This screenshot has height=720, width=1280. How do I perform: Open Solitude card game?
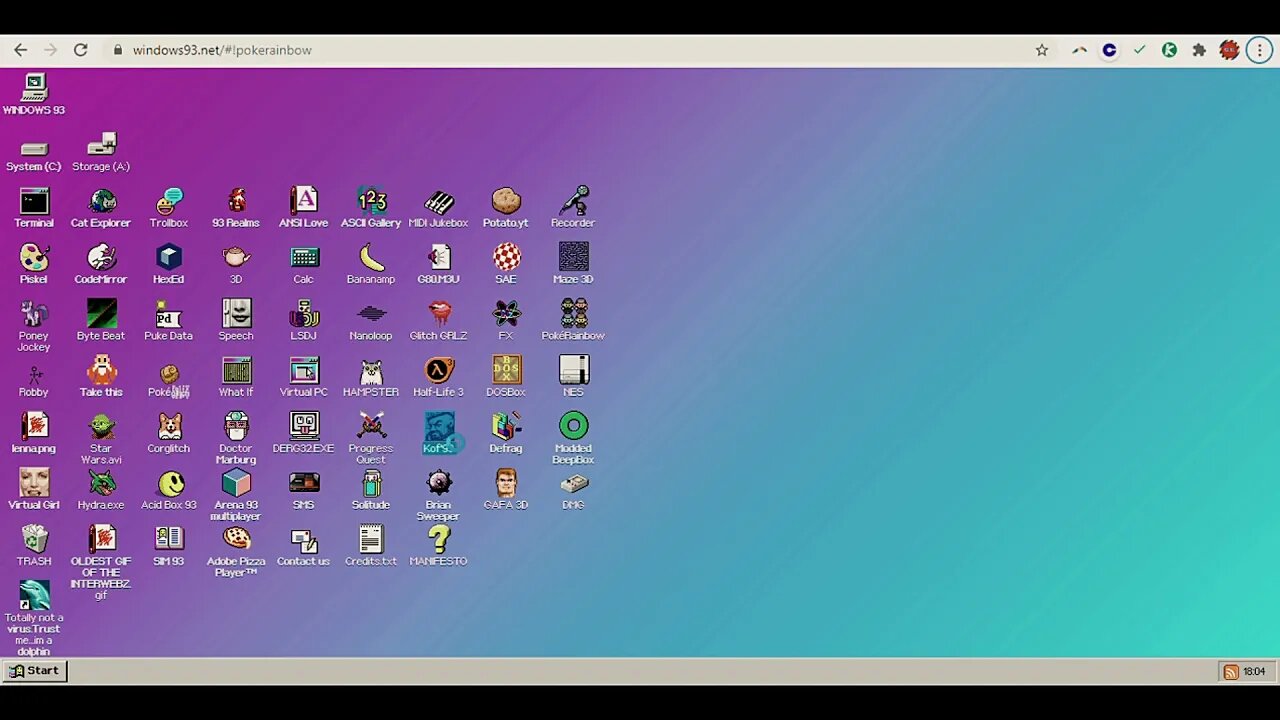coord(371,490)
